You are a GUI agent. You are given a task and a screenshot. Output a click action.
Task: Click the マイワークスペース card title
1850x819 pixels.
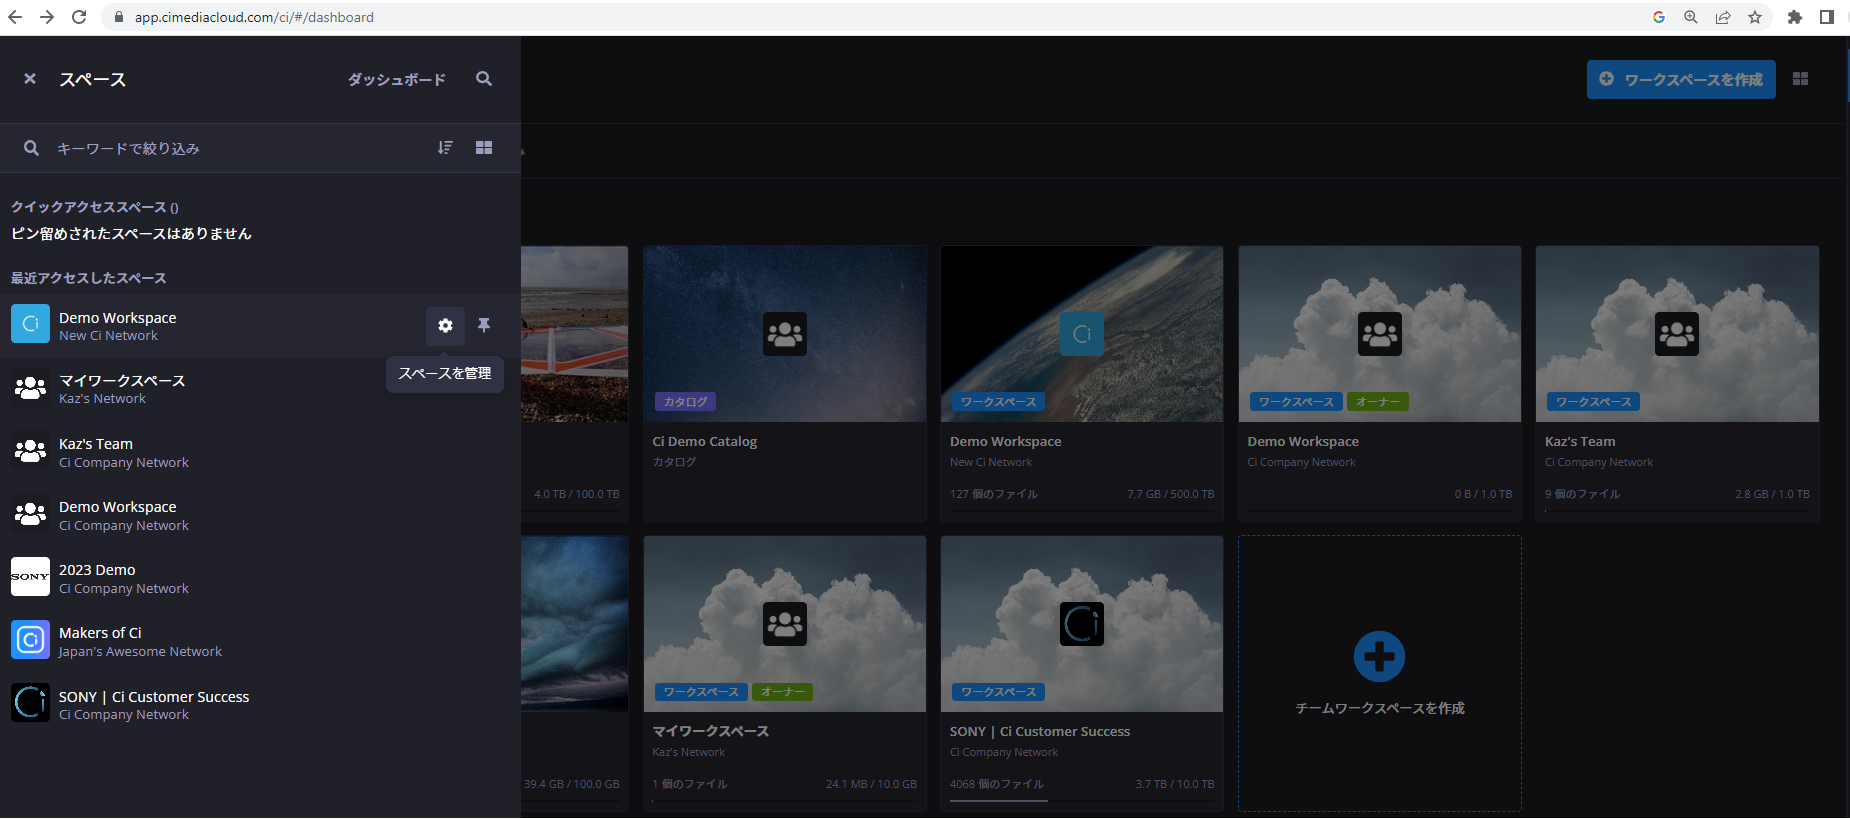pos(711,731)
